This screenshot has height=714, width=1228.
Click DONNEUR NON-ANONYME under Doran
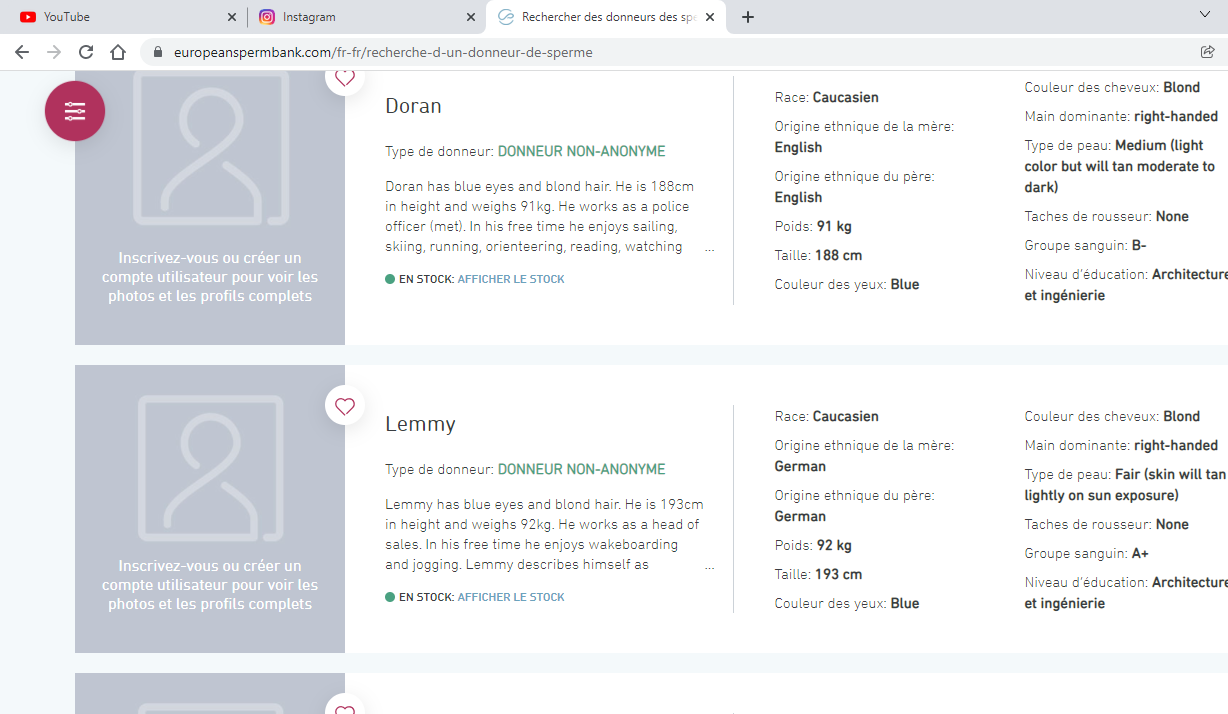[x=581, y=152]
